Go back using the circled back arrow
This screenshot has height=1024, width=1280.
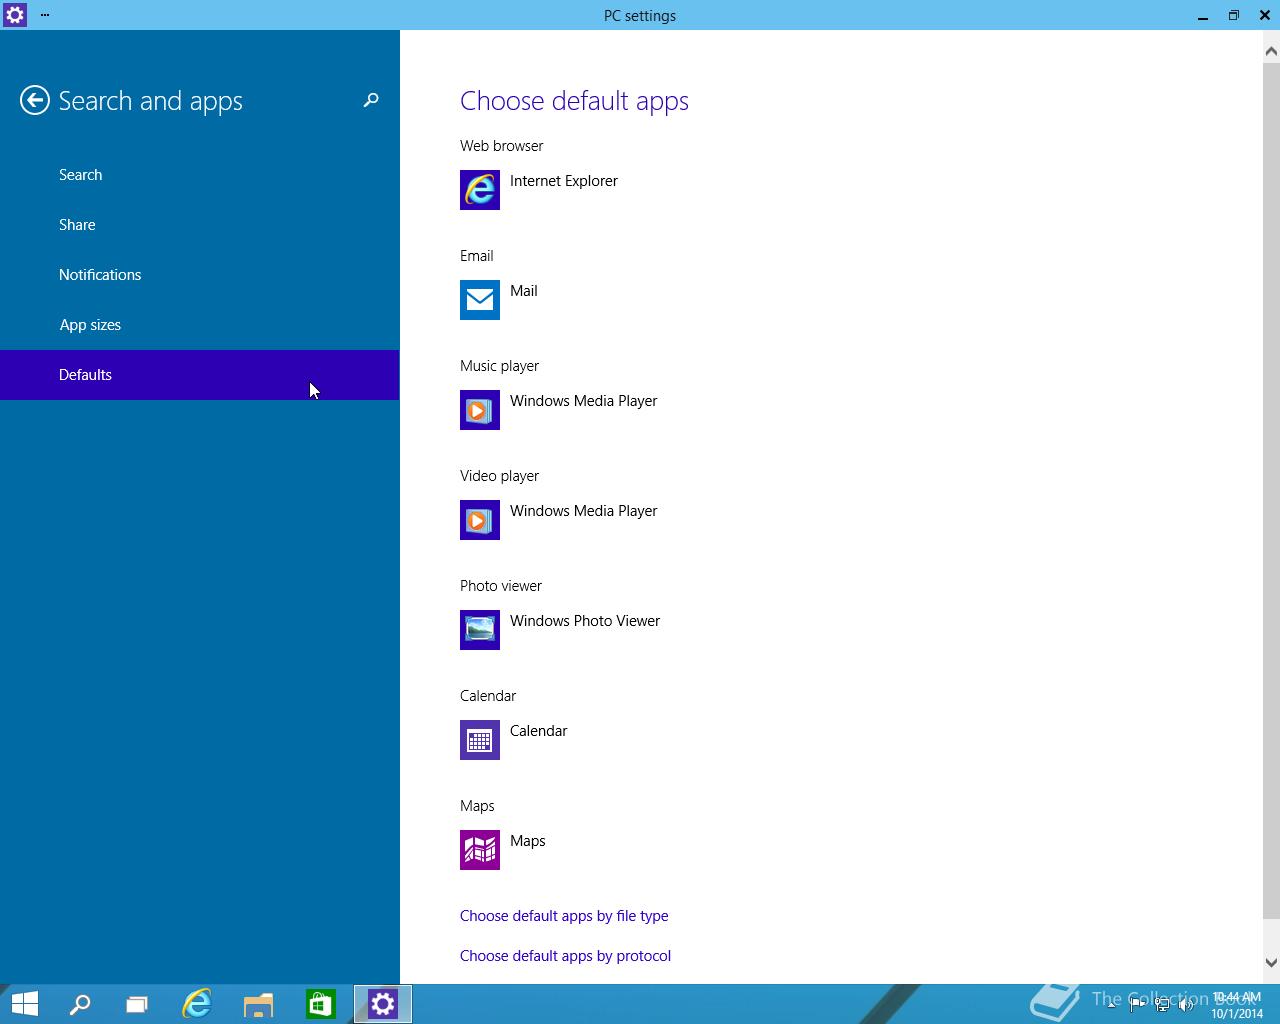pos(35,100)
